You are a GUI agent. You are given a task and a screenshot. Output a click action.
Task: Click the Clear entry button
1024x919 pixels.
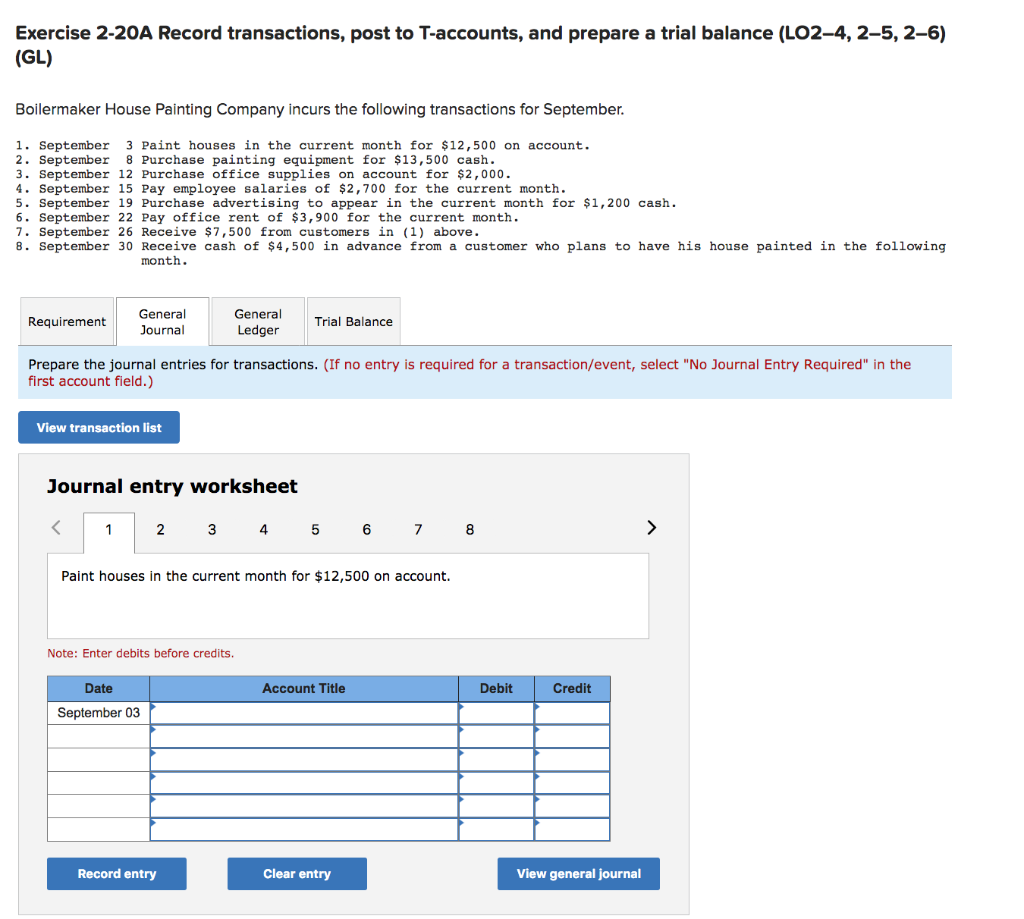pos(296,873)
